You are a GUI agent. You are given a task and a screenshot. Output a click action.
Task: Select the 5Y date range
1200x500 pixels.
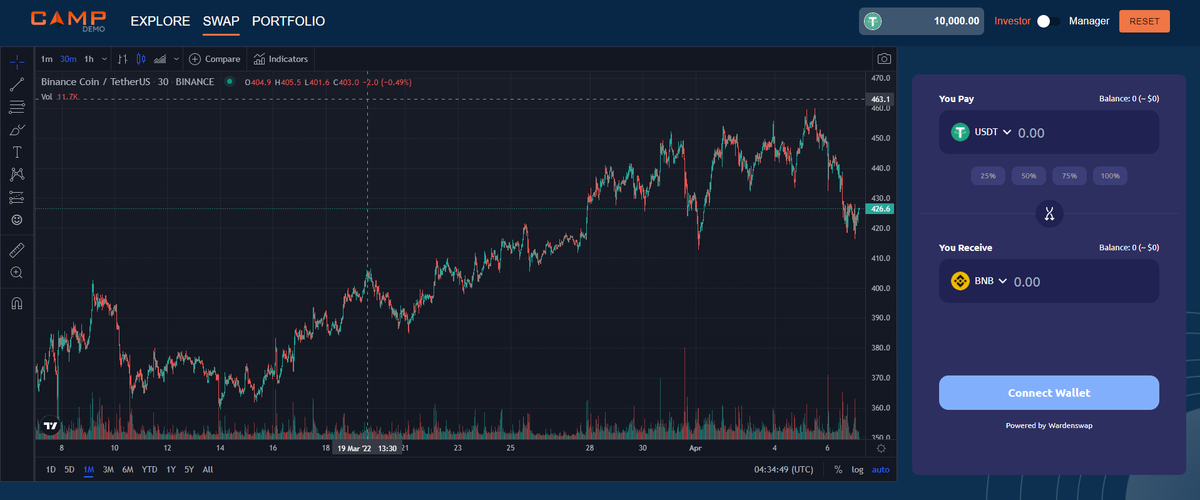tap(189, 469)
